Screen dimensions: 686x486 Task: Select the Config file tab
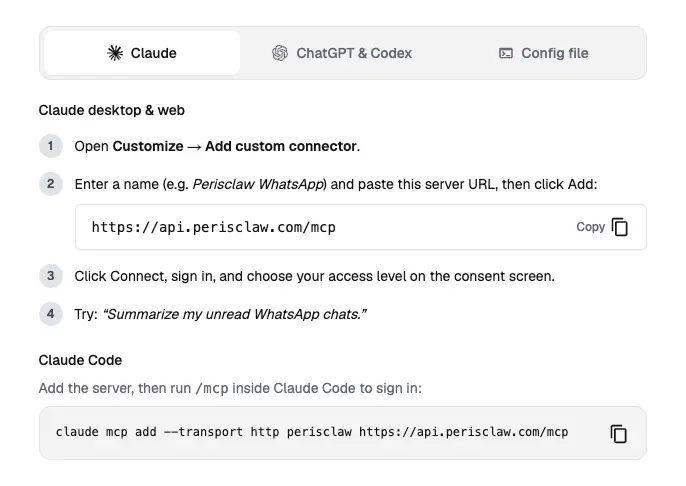[x=543, y=53]
